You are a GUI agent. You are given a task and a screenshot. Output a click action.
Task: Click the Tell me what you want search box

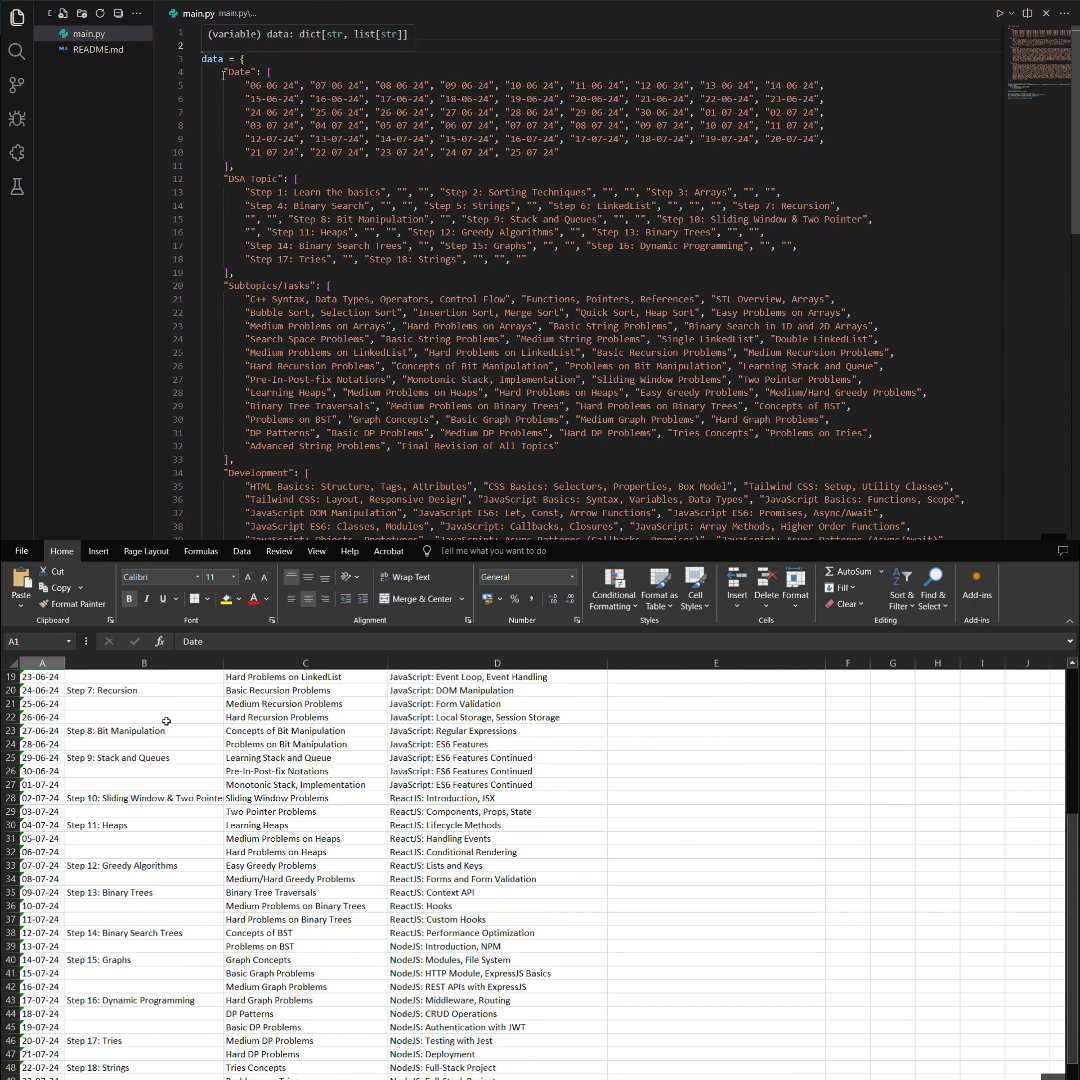(492, 551)
